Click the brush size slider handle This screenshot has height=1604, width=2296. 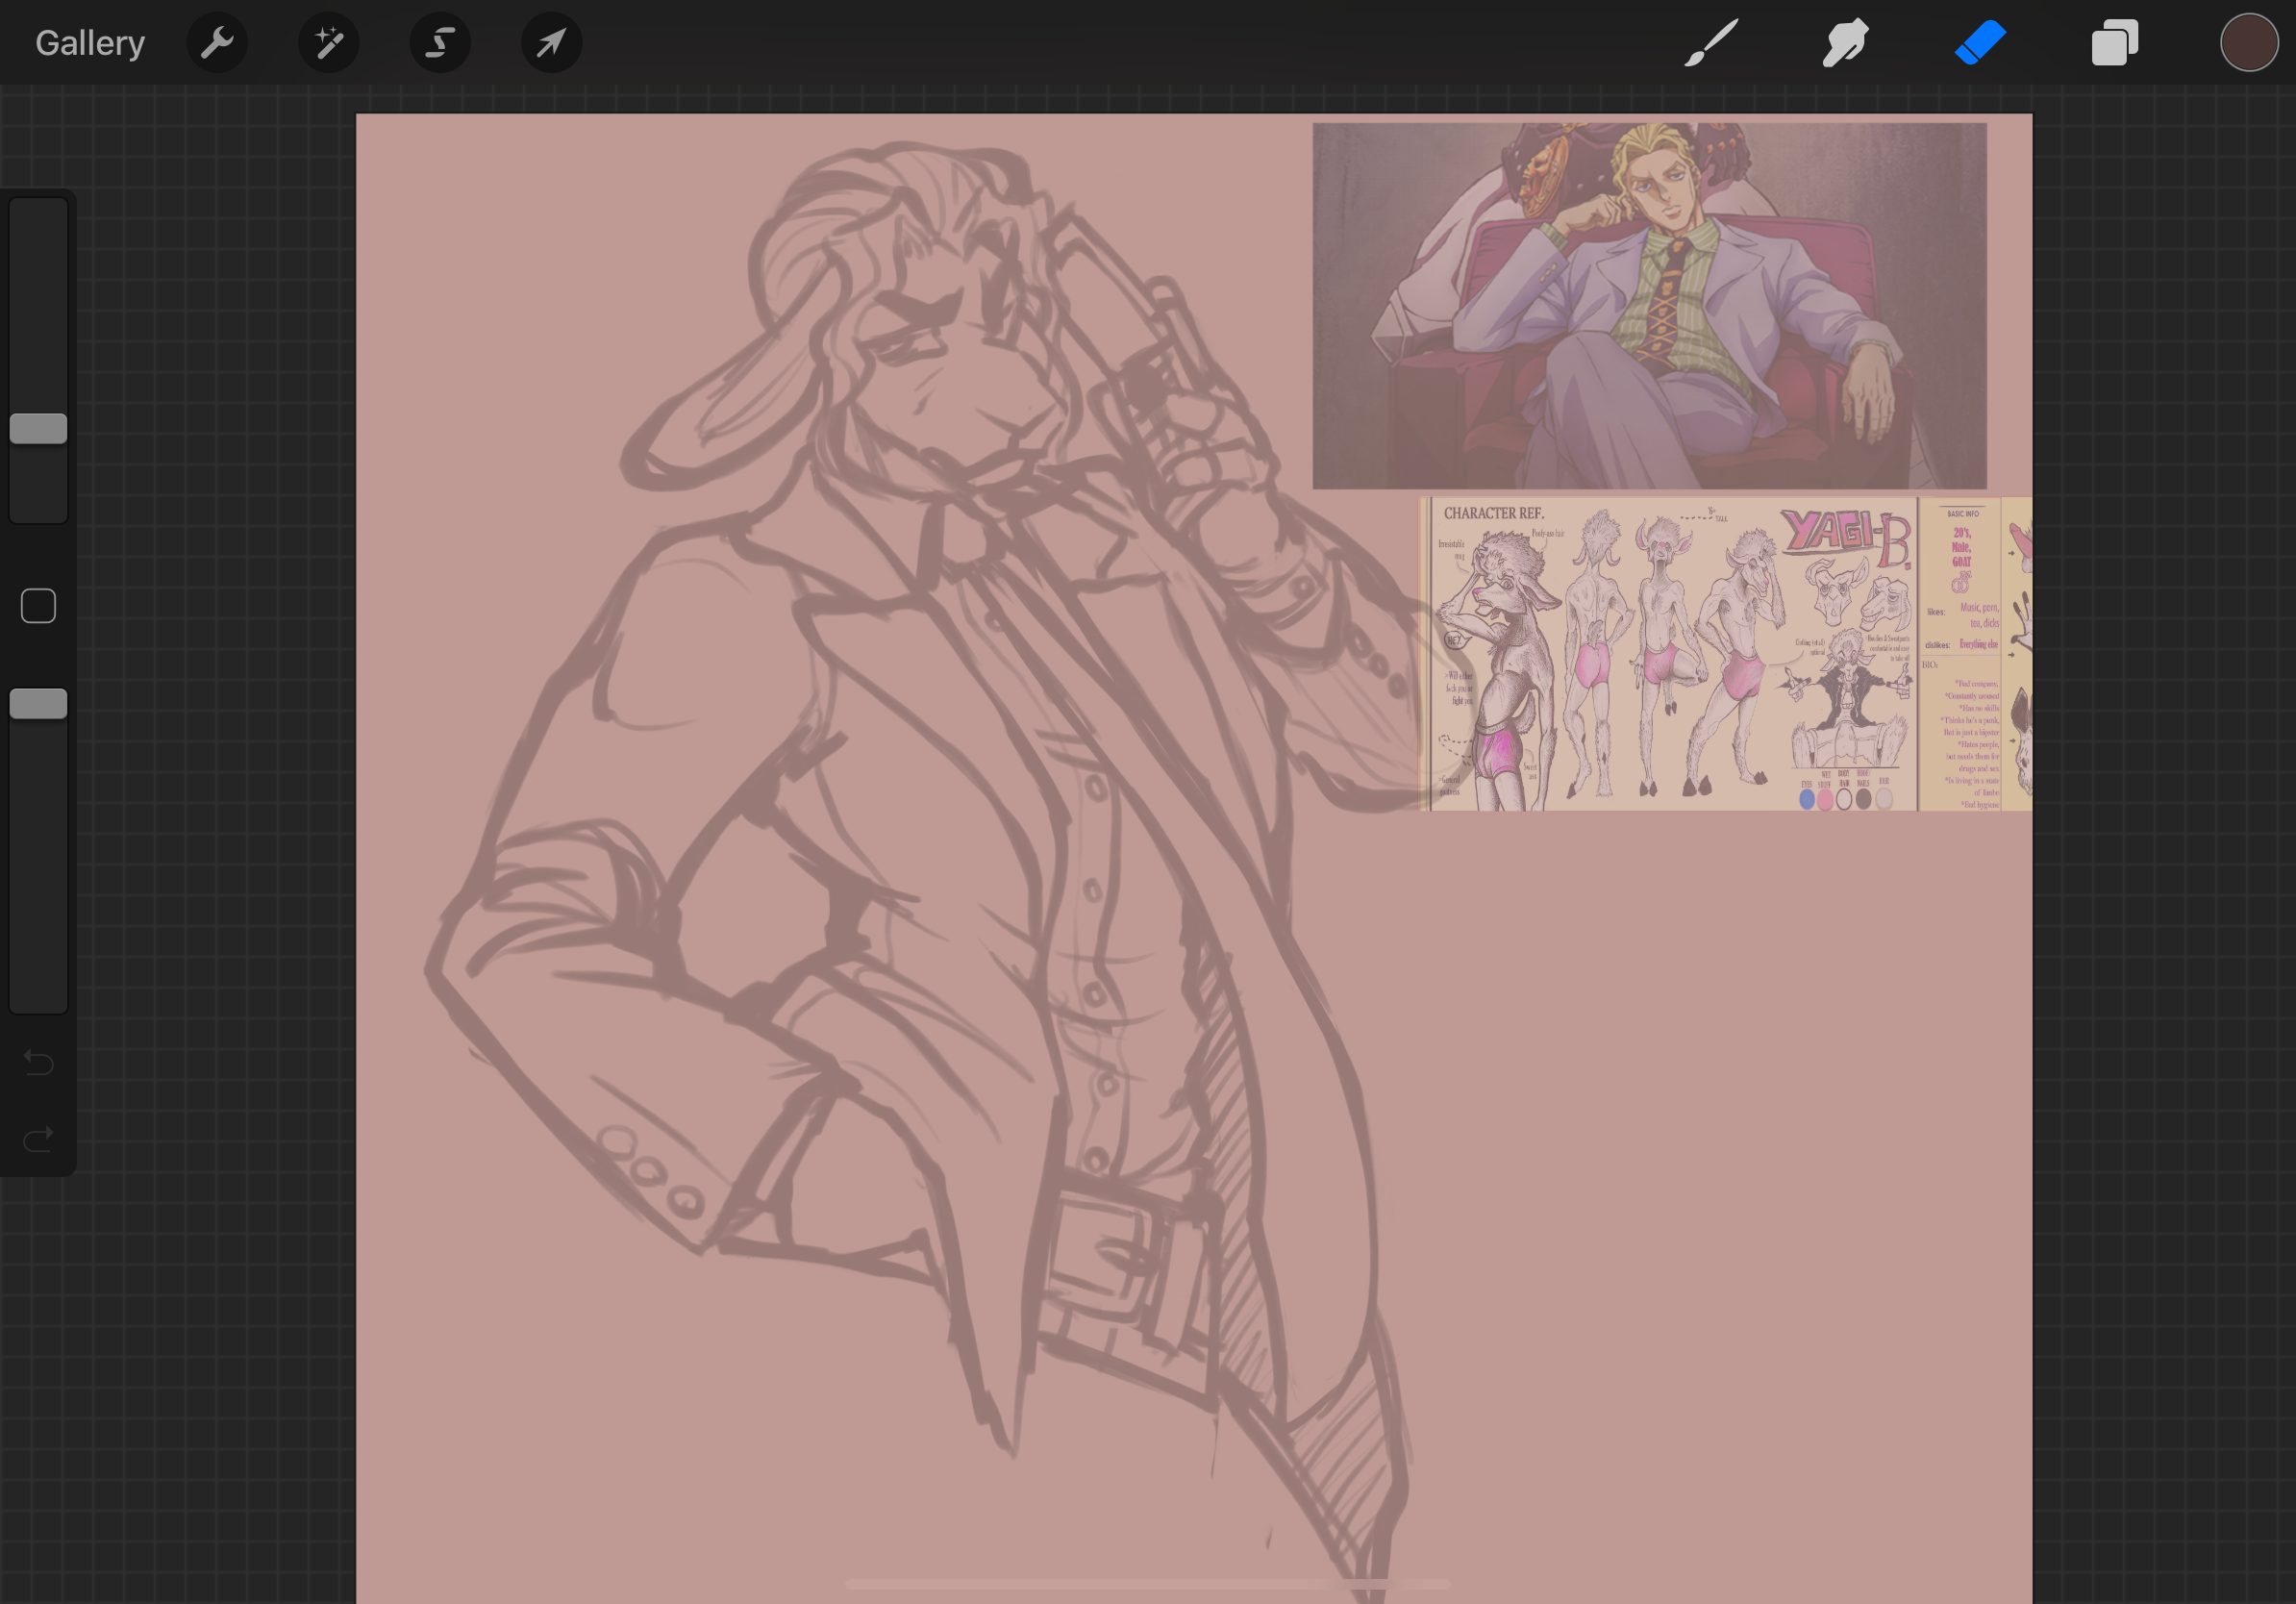(38, 429)
